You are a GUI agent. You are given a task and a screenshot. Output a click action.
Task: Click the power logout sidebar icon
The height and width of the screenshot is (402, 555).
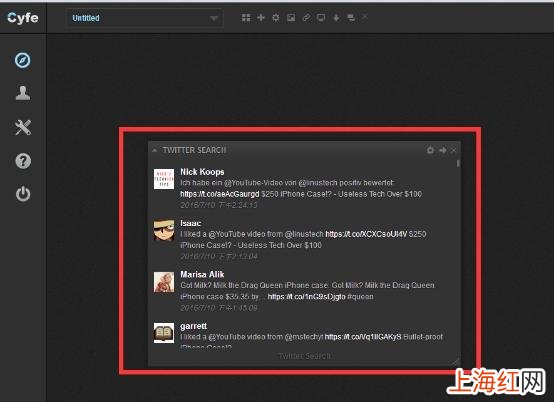pos(23,194)
